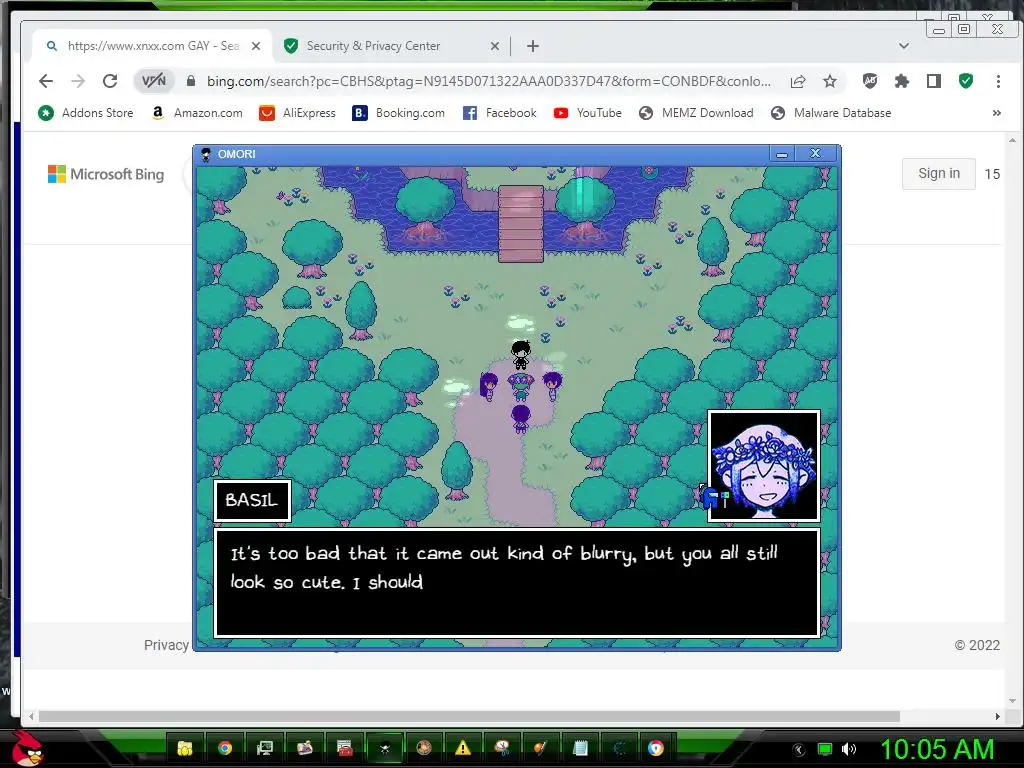The width and height of the screenshot is (1024, 768).
Task: Click the page scroll-right arrow
Action: pyautogui.click(x=997, y=716)
